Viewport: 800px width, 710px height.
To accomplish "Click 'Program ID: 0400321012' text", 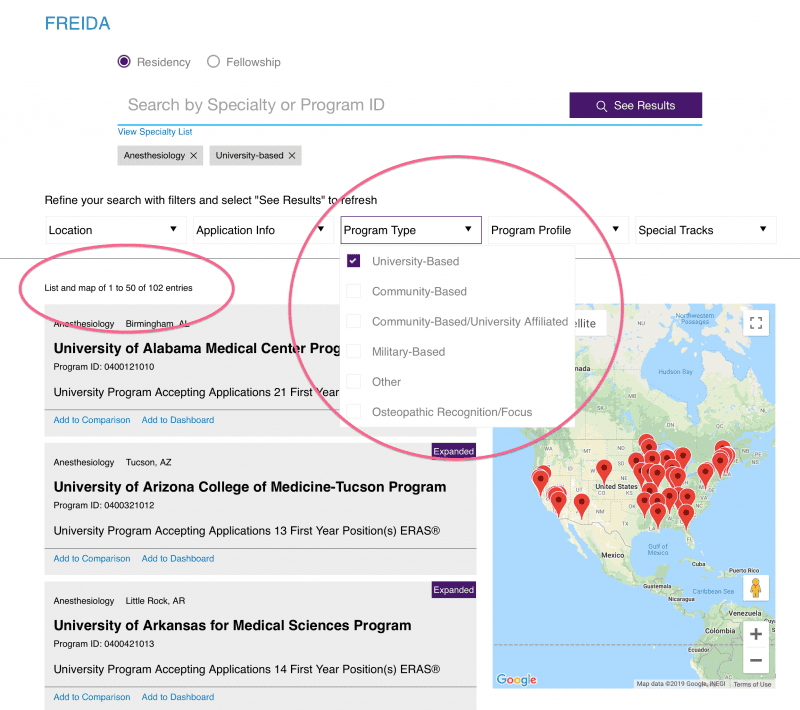I will (x=104, y=505).
